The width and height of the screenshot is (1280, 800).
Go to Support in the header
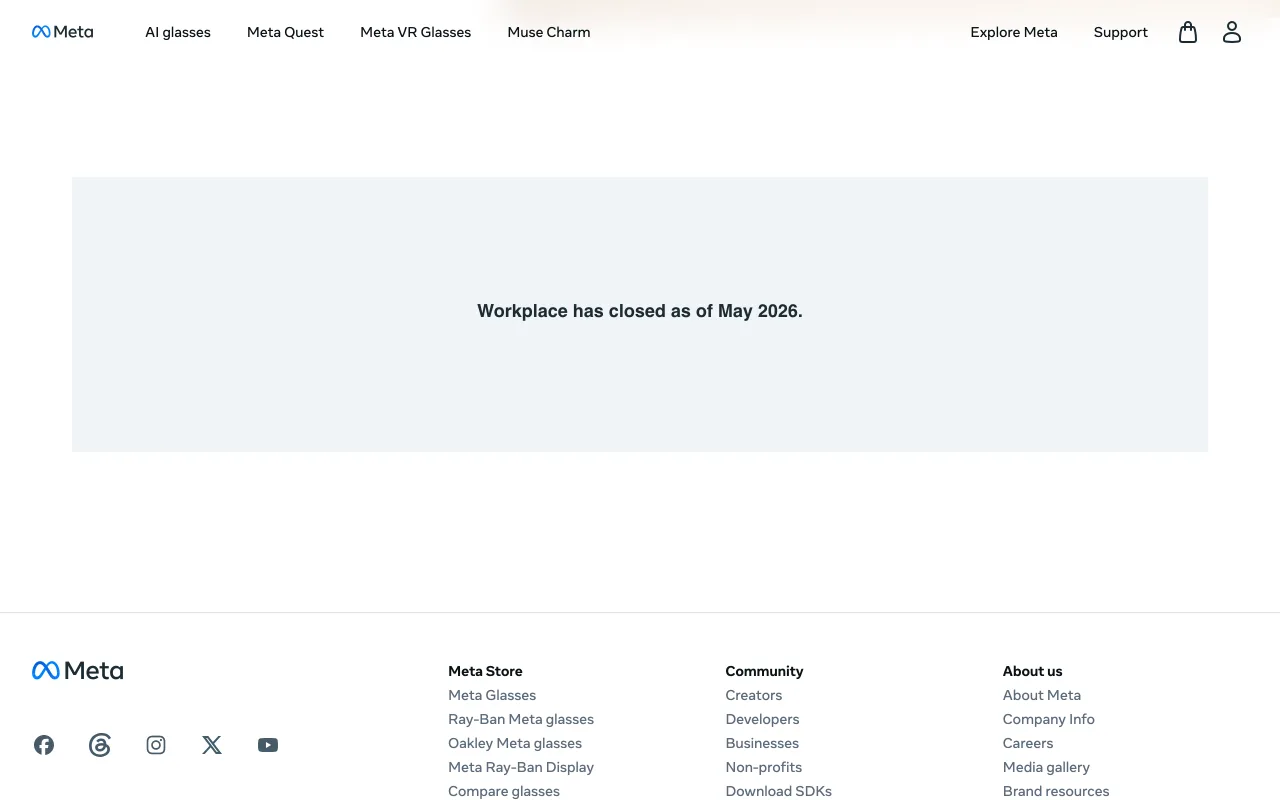point(1120,32)
